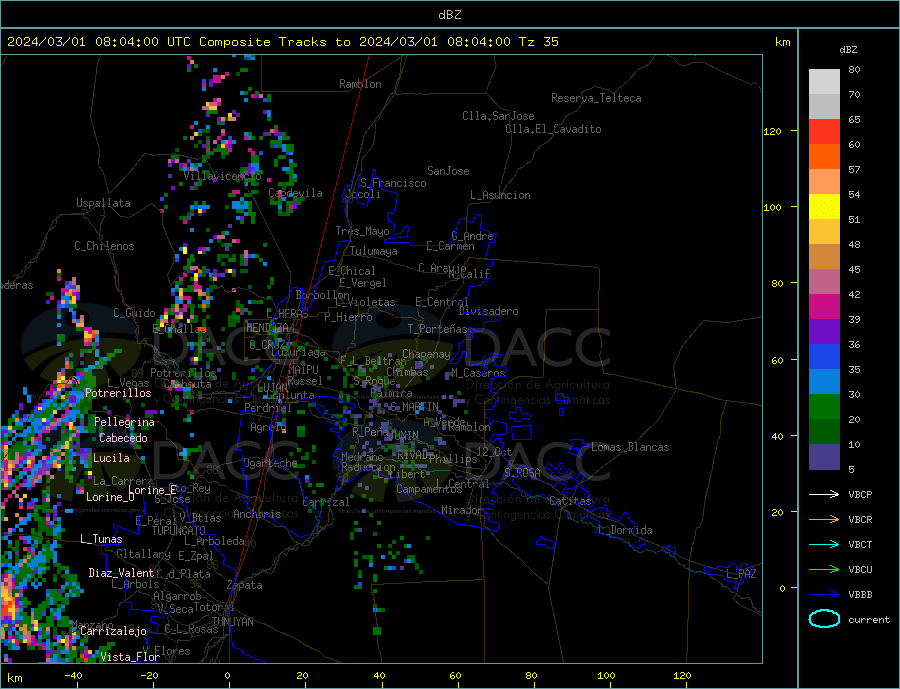This screenshot has height=689, width=900.
Task: Click the S_MARTIN label
Action: (x=414, y=407)
